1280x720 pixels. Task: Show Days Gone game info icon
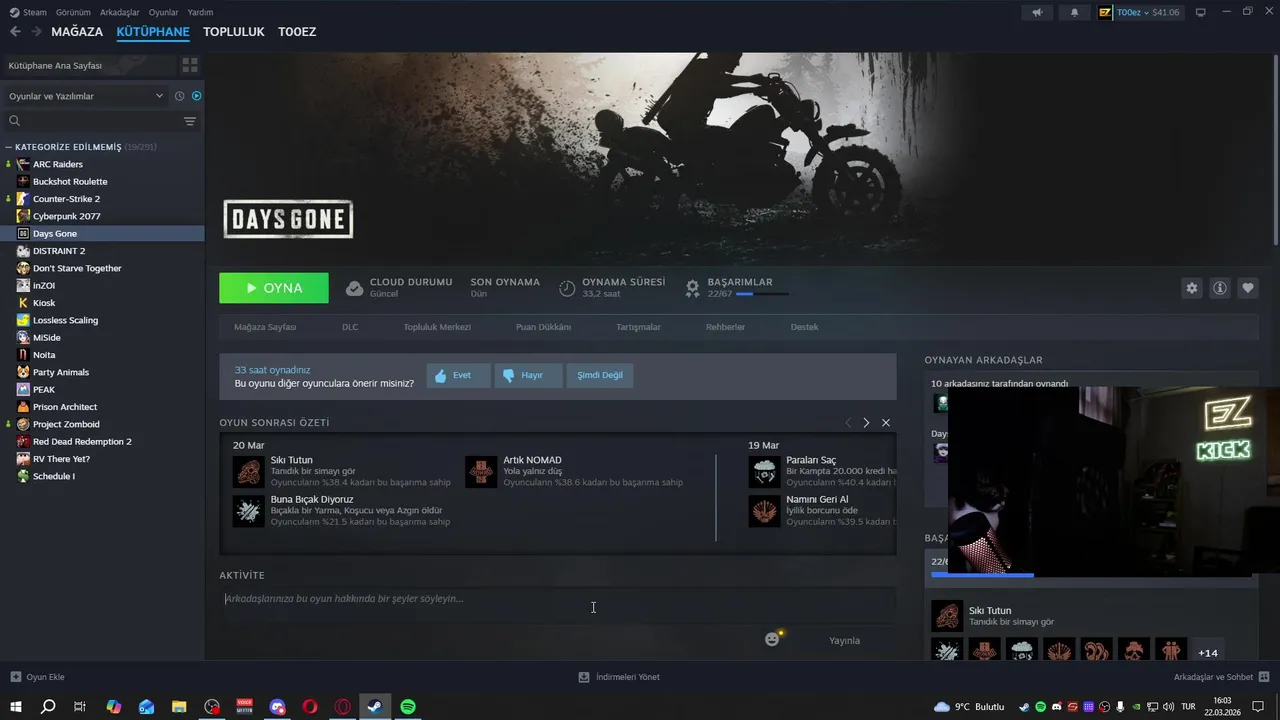pyautogui.click(x=1220, y=288)
